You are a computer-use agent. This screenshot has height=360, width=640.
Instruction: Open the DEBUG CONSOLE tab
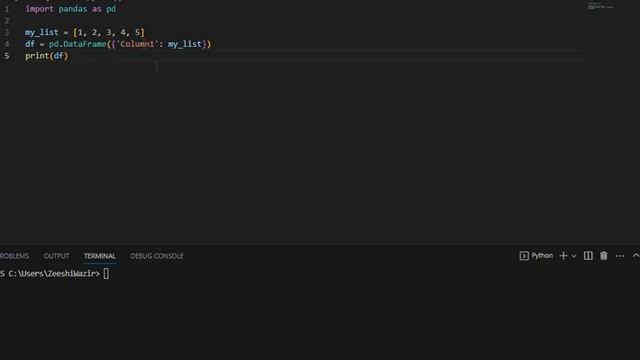pos(157,256)
